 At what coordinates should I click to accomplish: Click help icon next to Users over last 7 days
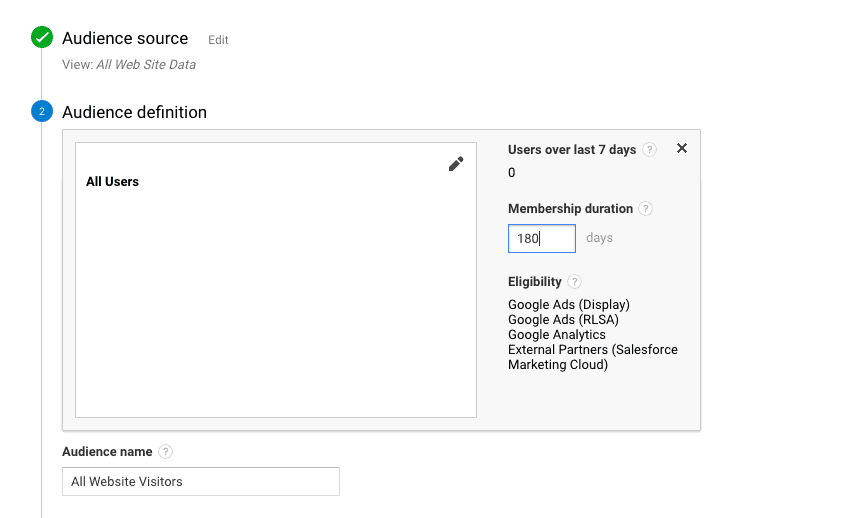[x=650, y=150]
